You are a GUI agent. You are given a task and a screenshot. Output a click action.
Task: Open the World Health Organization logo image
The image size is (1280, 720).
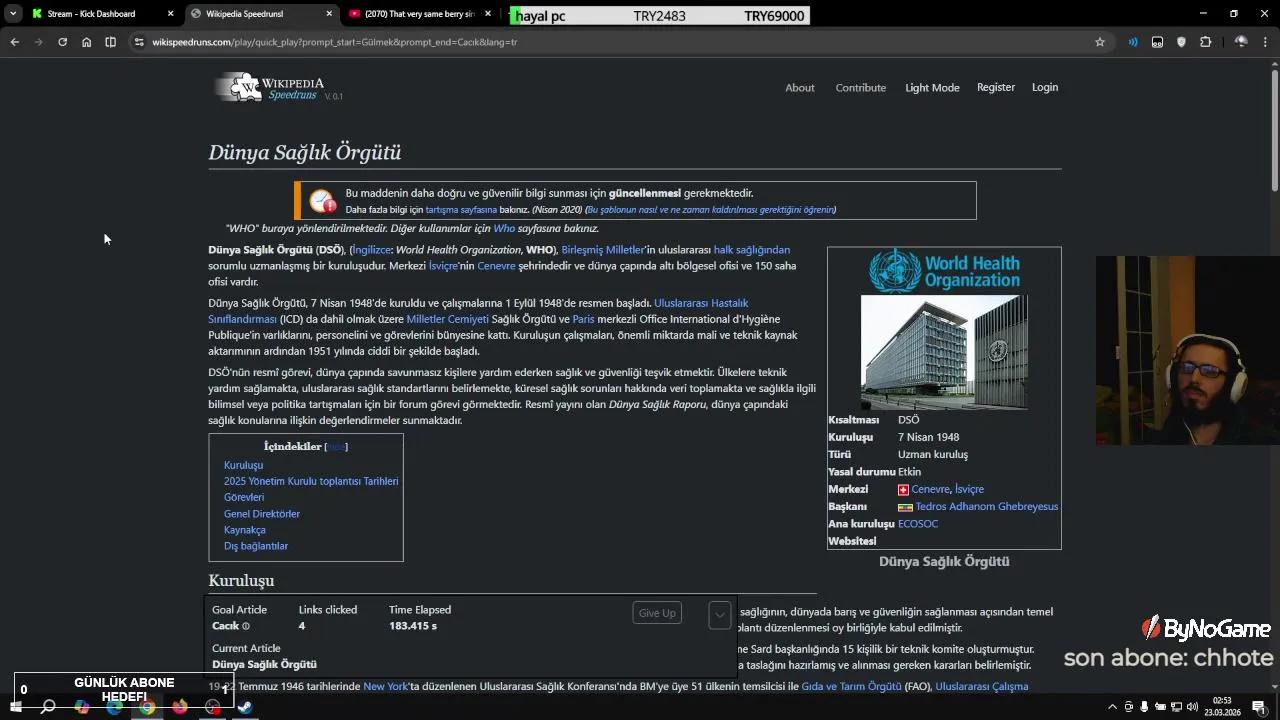944,271
